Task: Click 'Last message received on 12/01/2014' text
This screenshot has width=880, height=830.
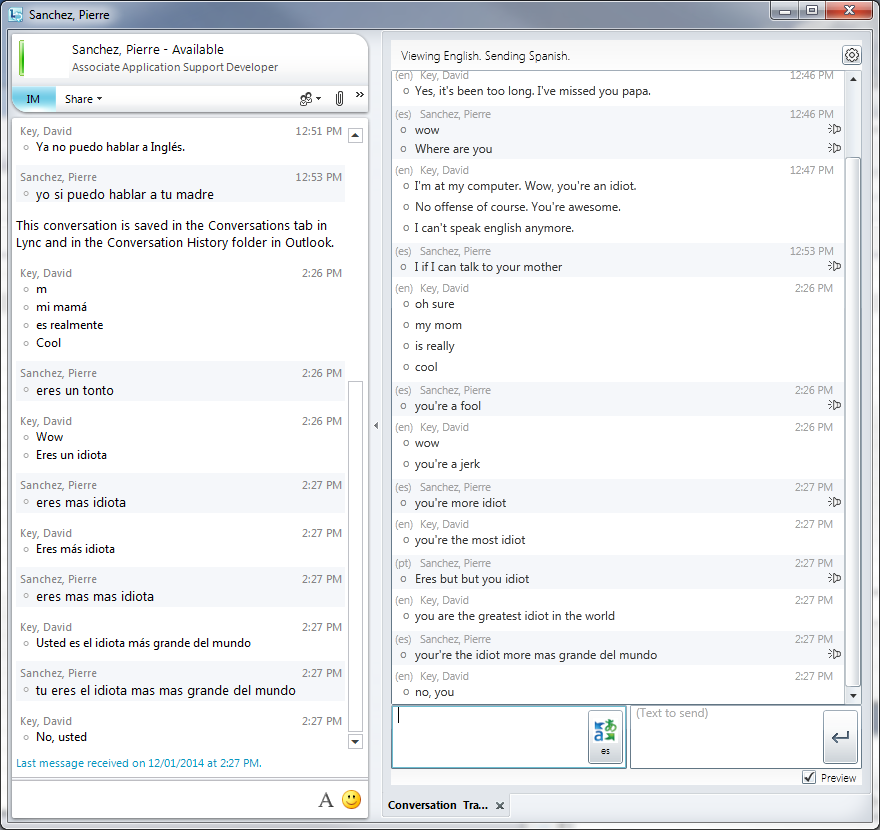Action: [x=139, y=763]
